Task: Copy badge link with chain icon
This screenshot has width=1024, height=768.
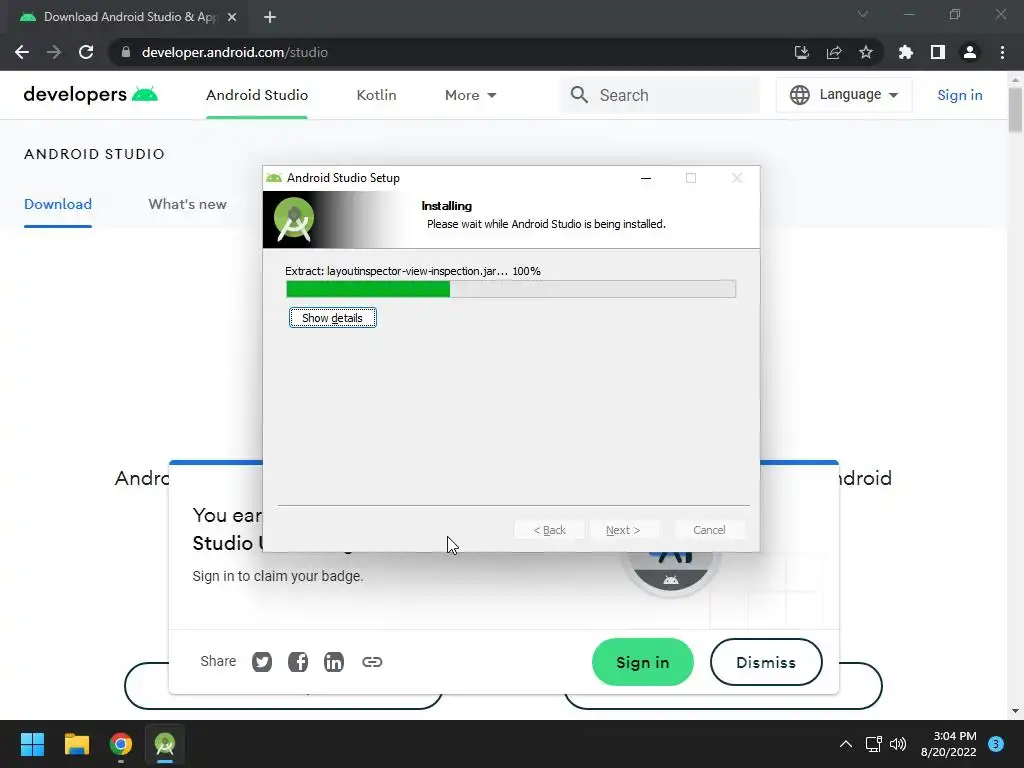Action: pyautogui.click(x=372, y=662)
